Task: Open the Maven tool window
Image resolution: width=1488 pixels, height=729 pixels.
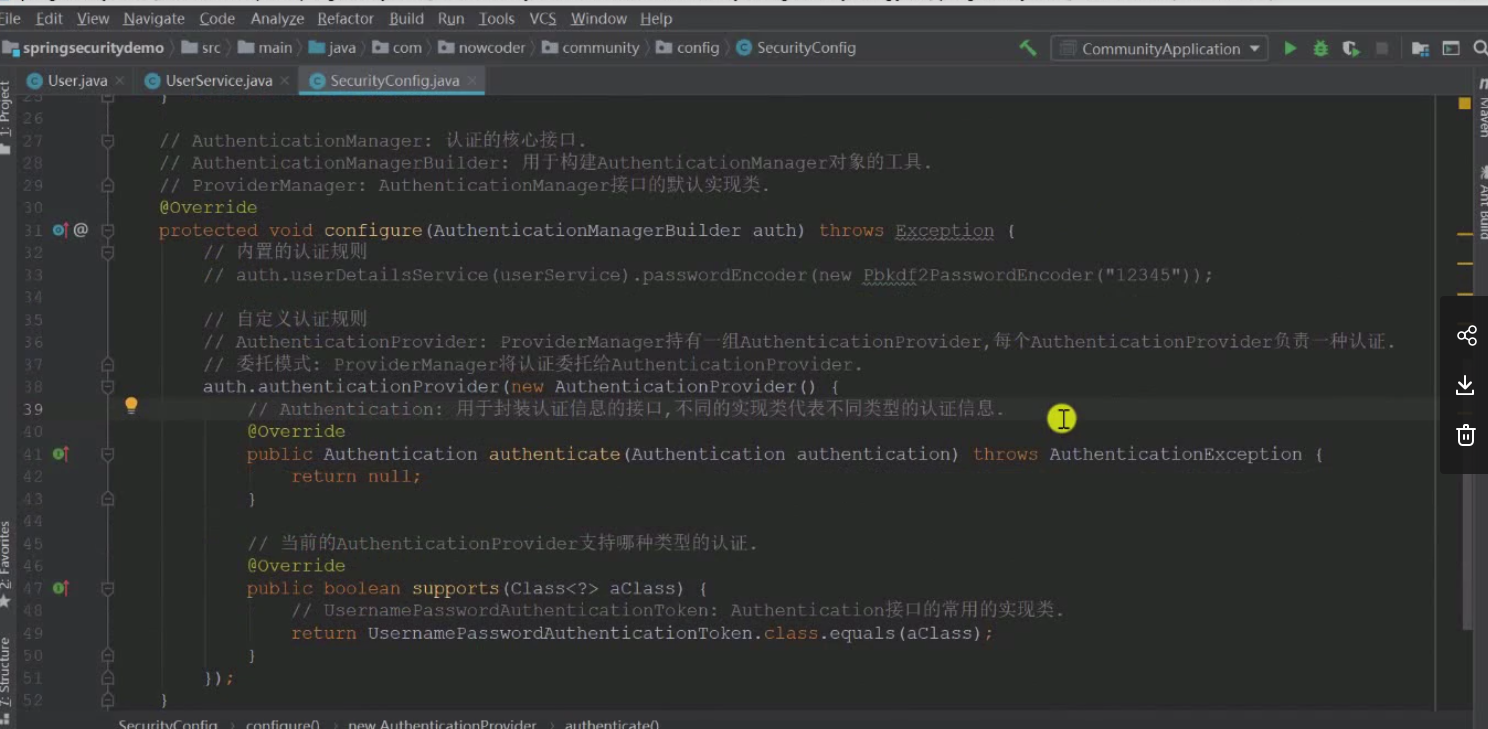Action: (x=1482, y=107)
